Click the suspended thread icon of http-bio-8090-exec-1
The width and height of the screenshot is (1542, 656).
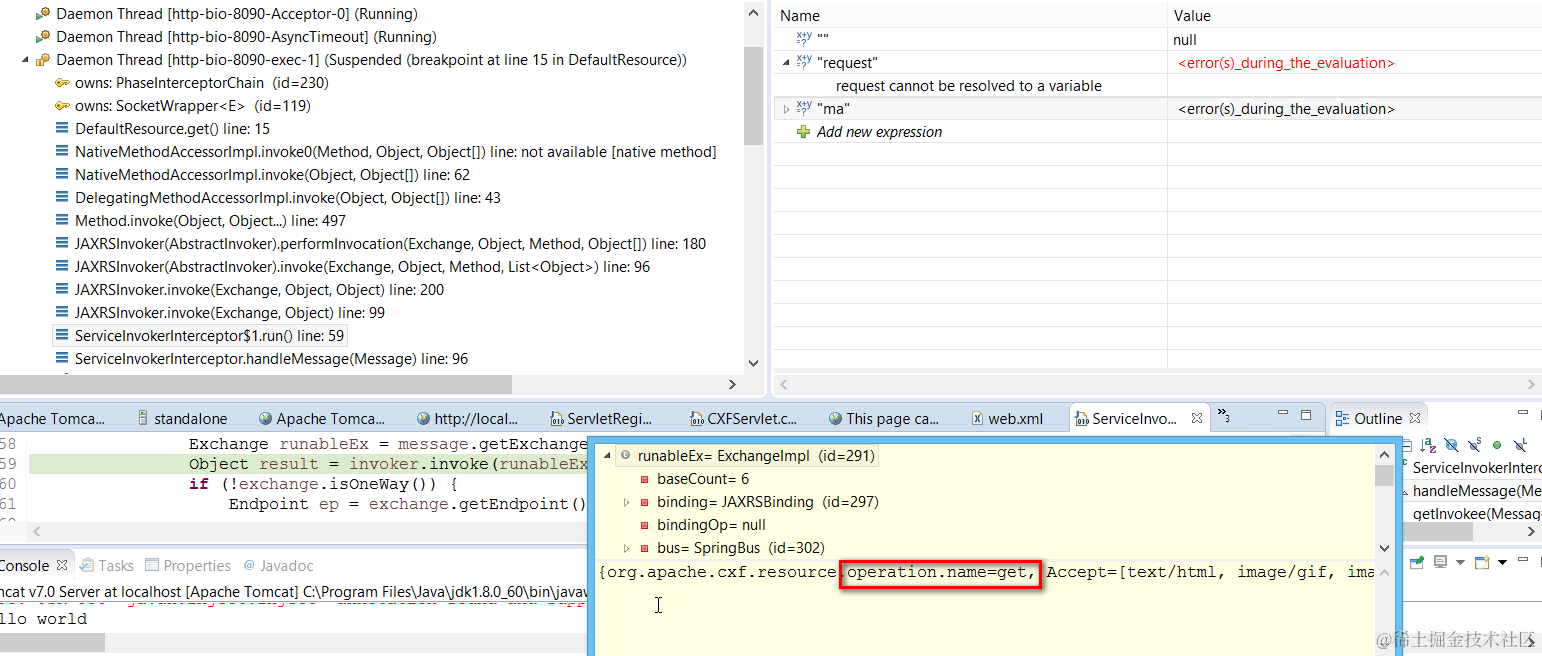[43, 60]
